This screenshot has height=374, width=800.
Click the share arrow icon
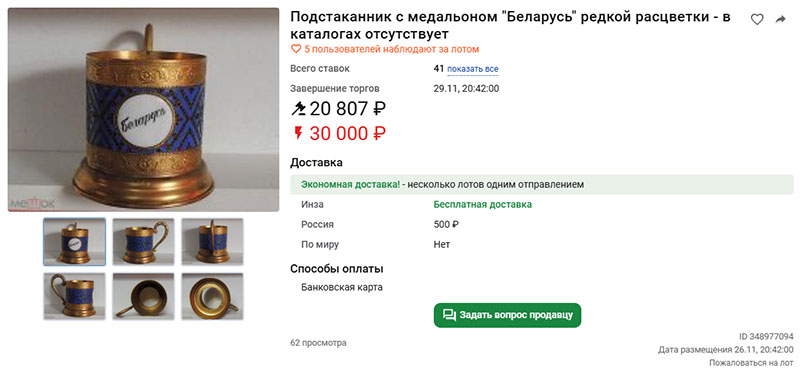pos(781,19)
